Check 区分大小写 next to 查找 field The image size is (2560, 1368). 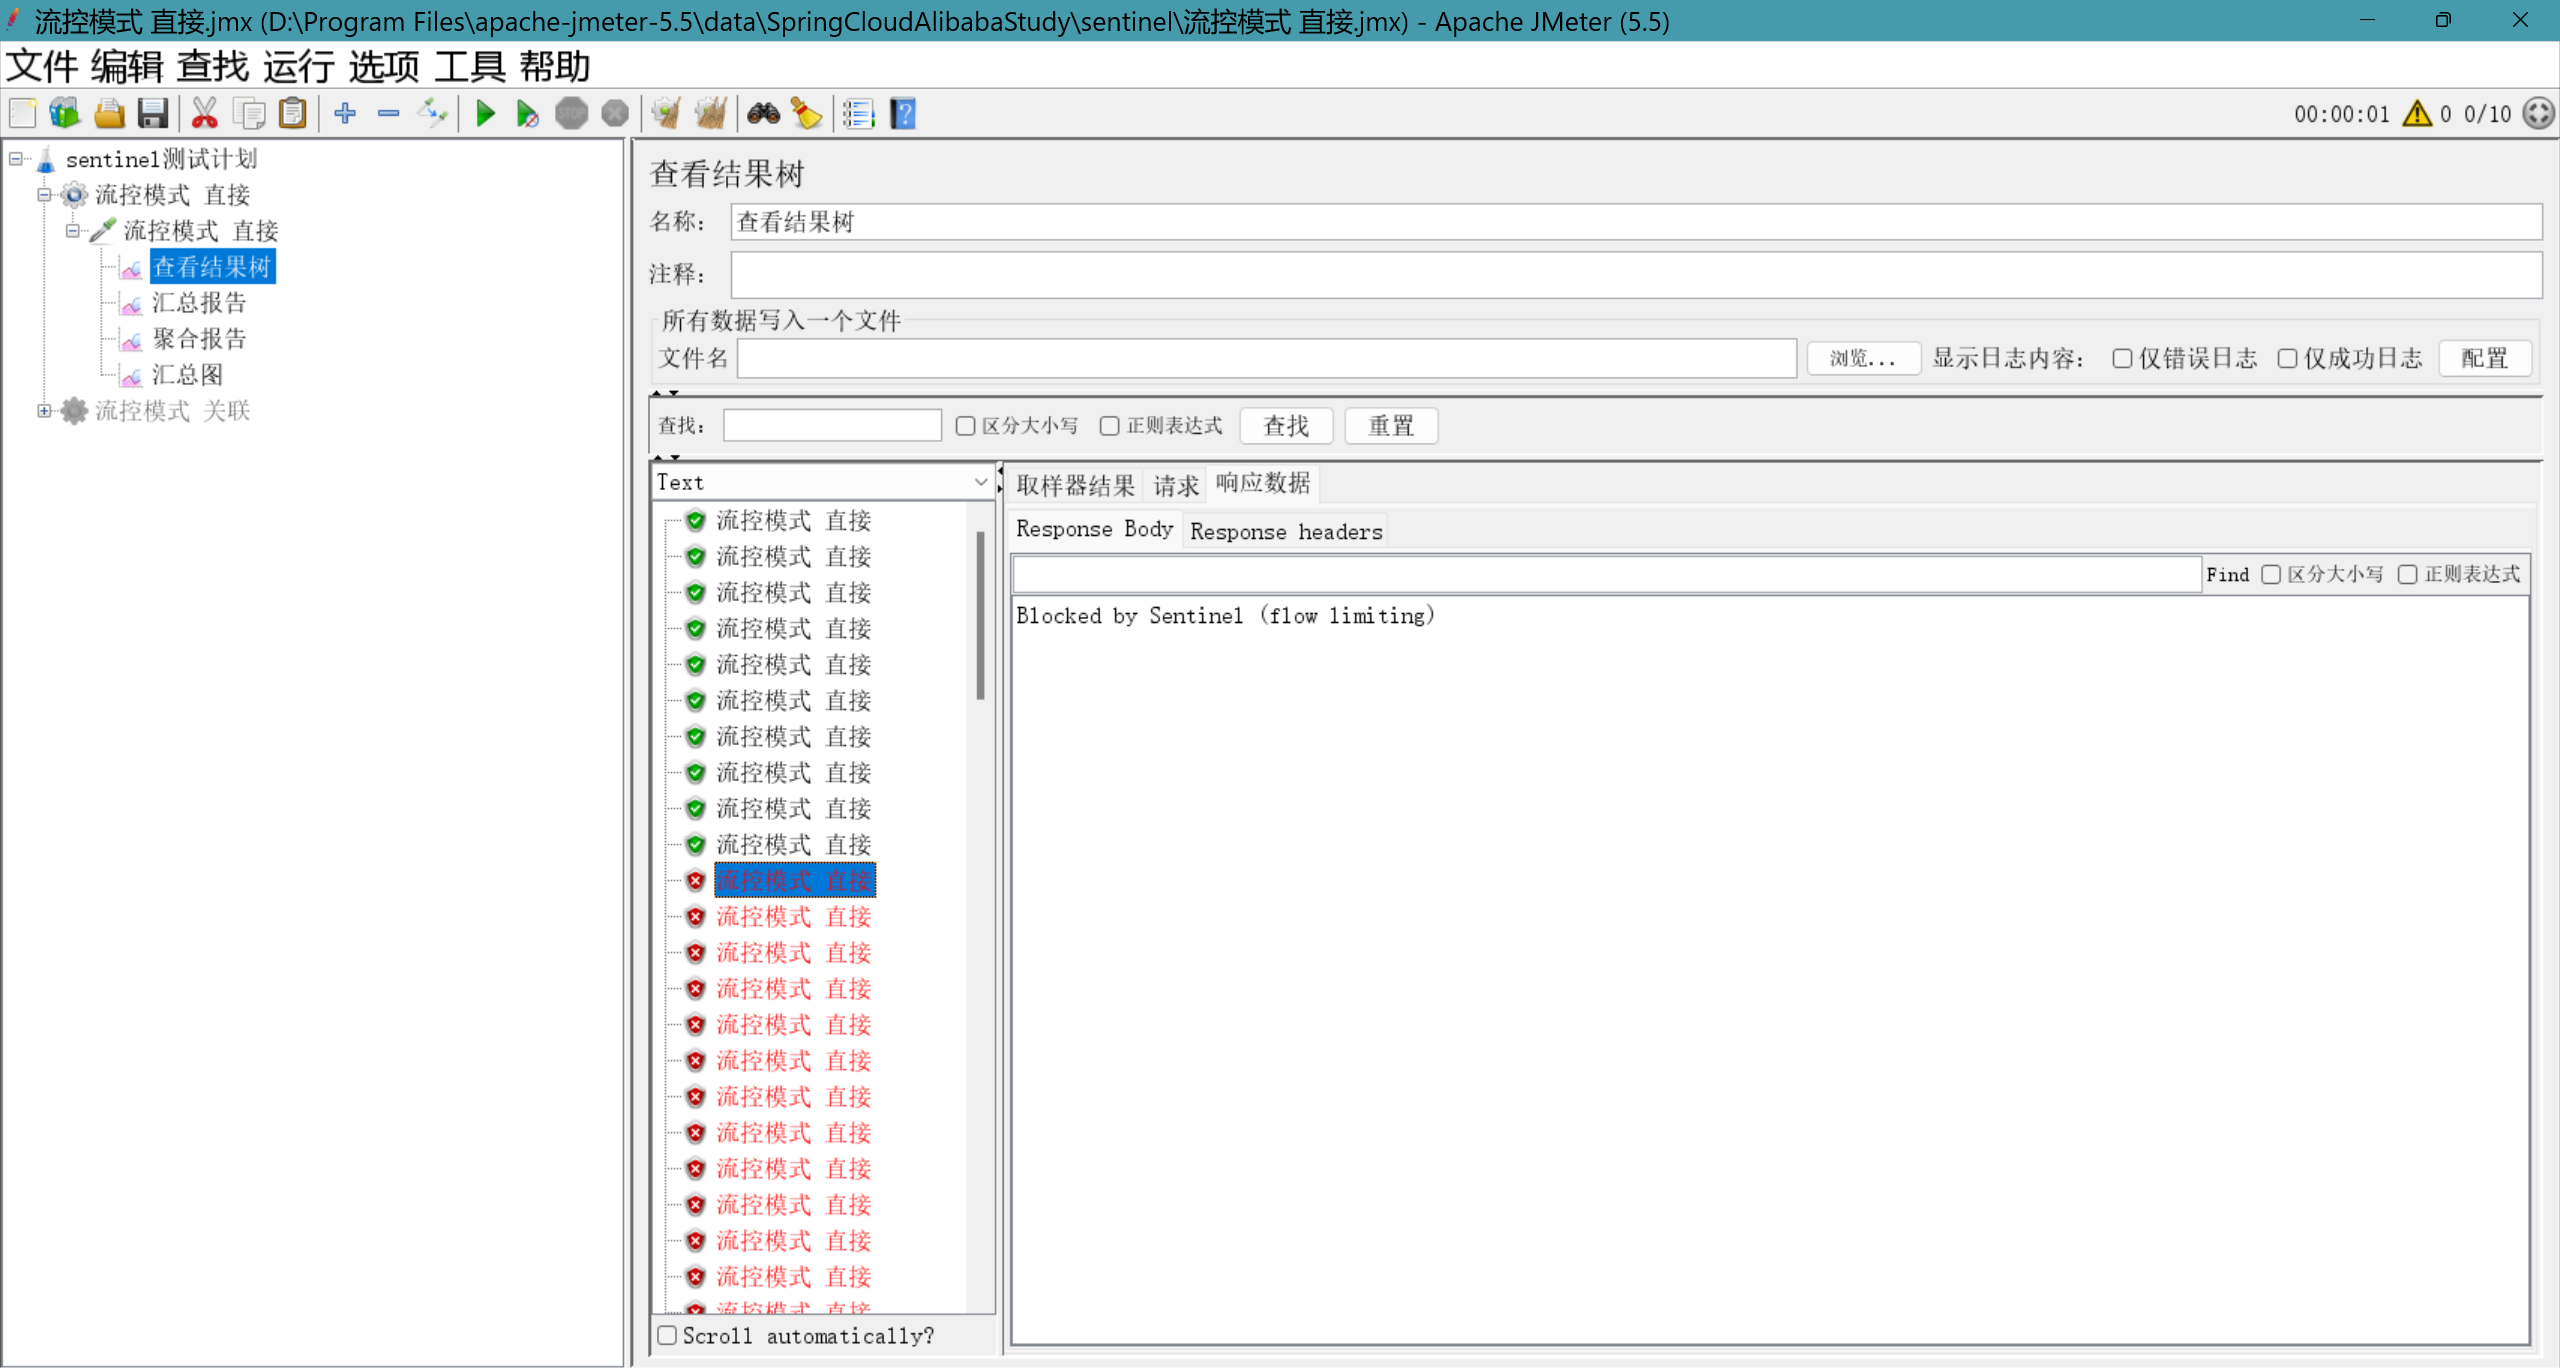[x=965, y=426]
